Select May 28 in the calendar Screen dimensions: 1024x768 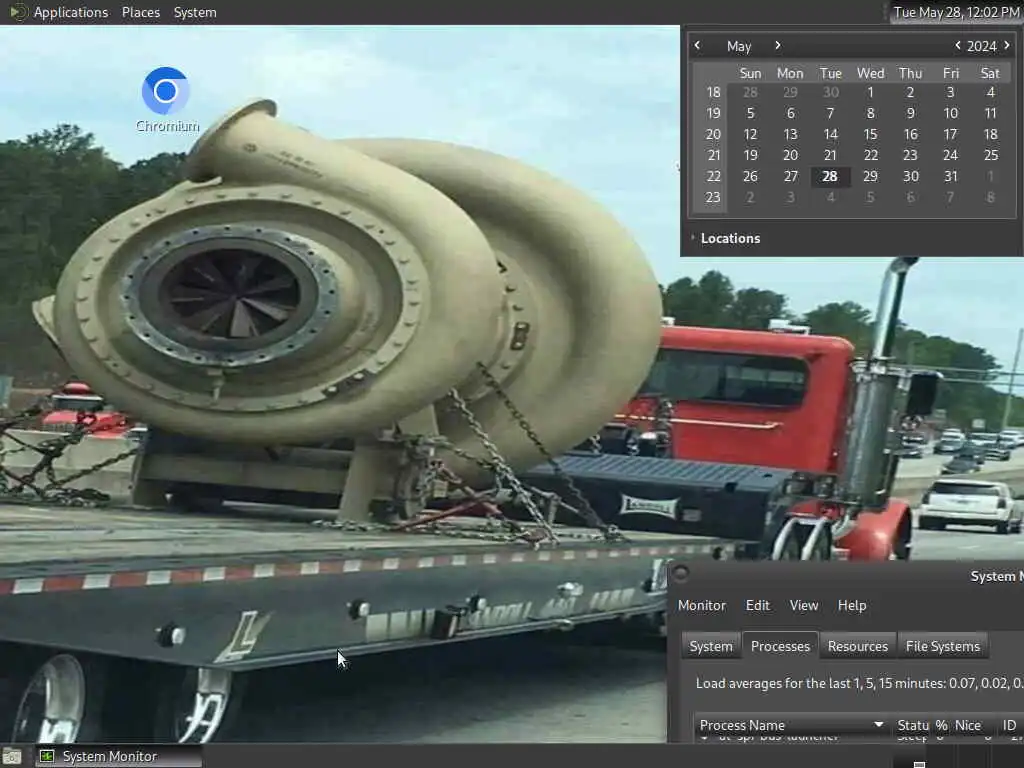[x=830, y=176]
